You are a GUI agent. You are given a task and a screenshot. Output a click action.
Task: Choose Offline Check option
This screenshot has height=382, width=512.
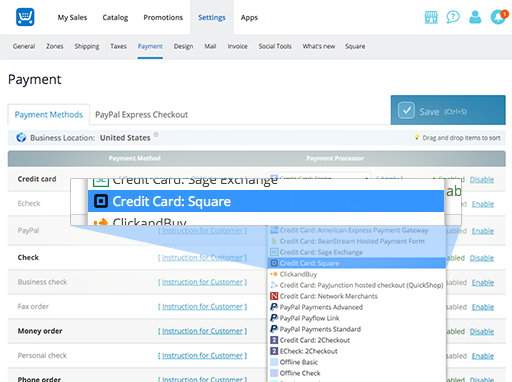[357, 373]
